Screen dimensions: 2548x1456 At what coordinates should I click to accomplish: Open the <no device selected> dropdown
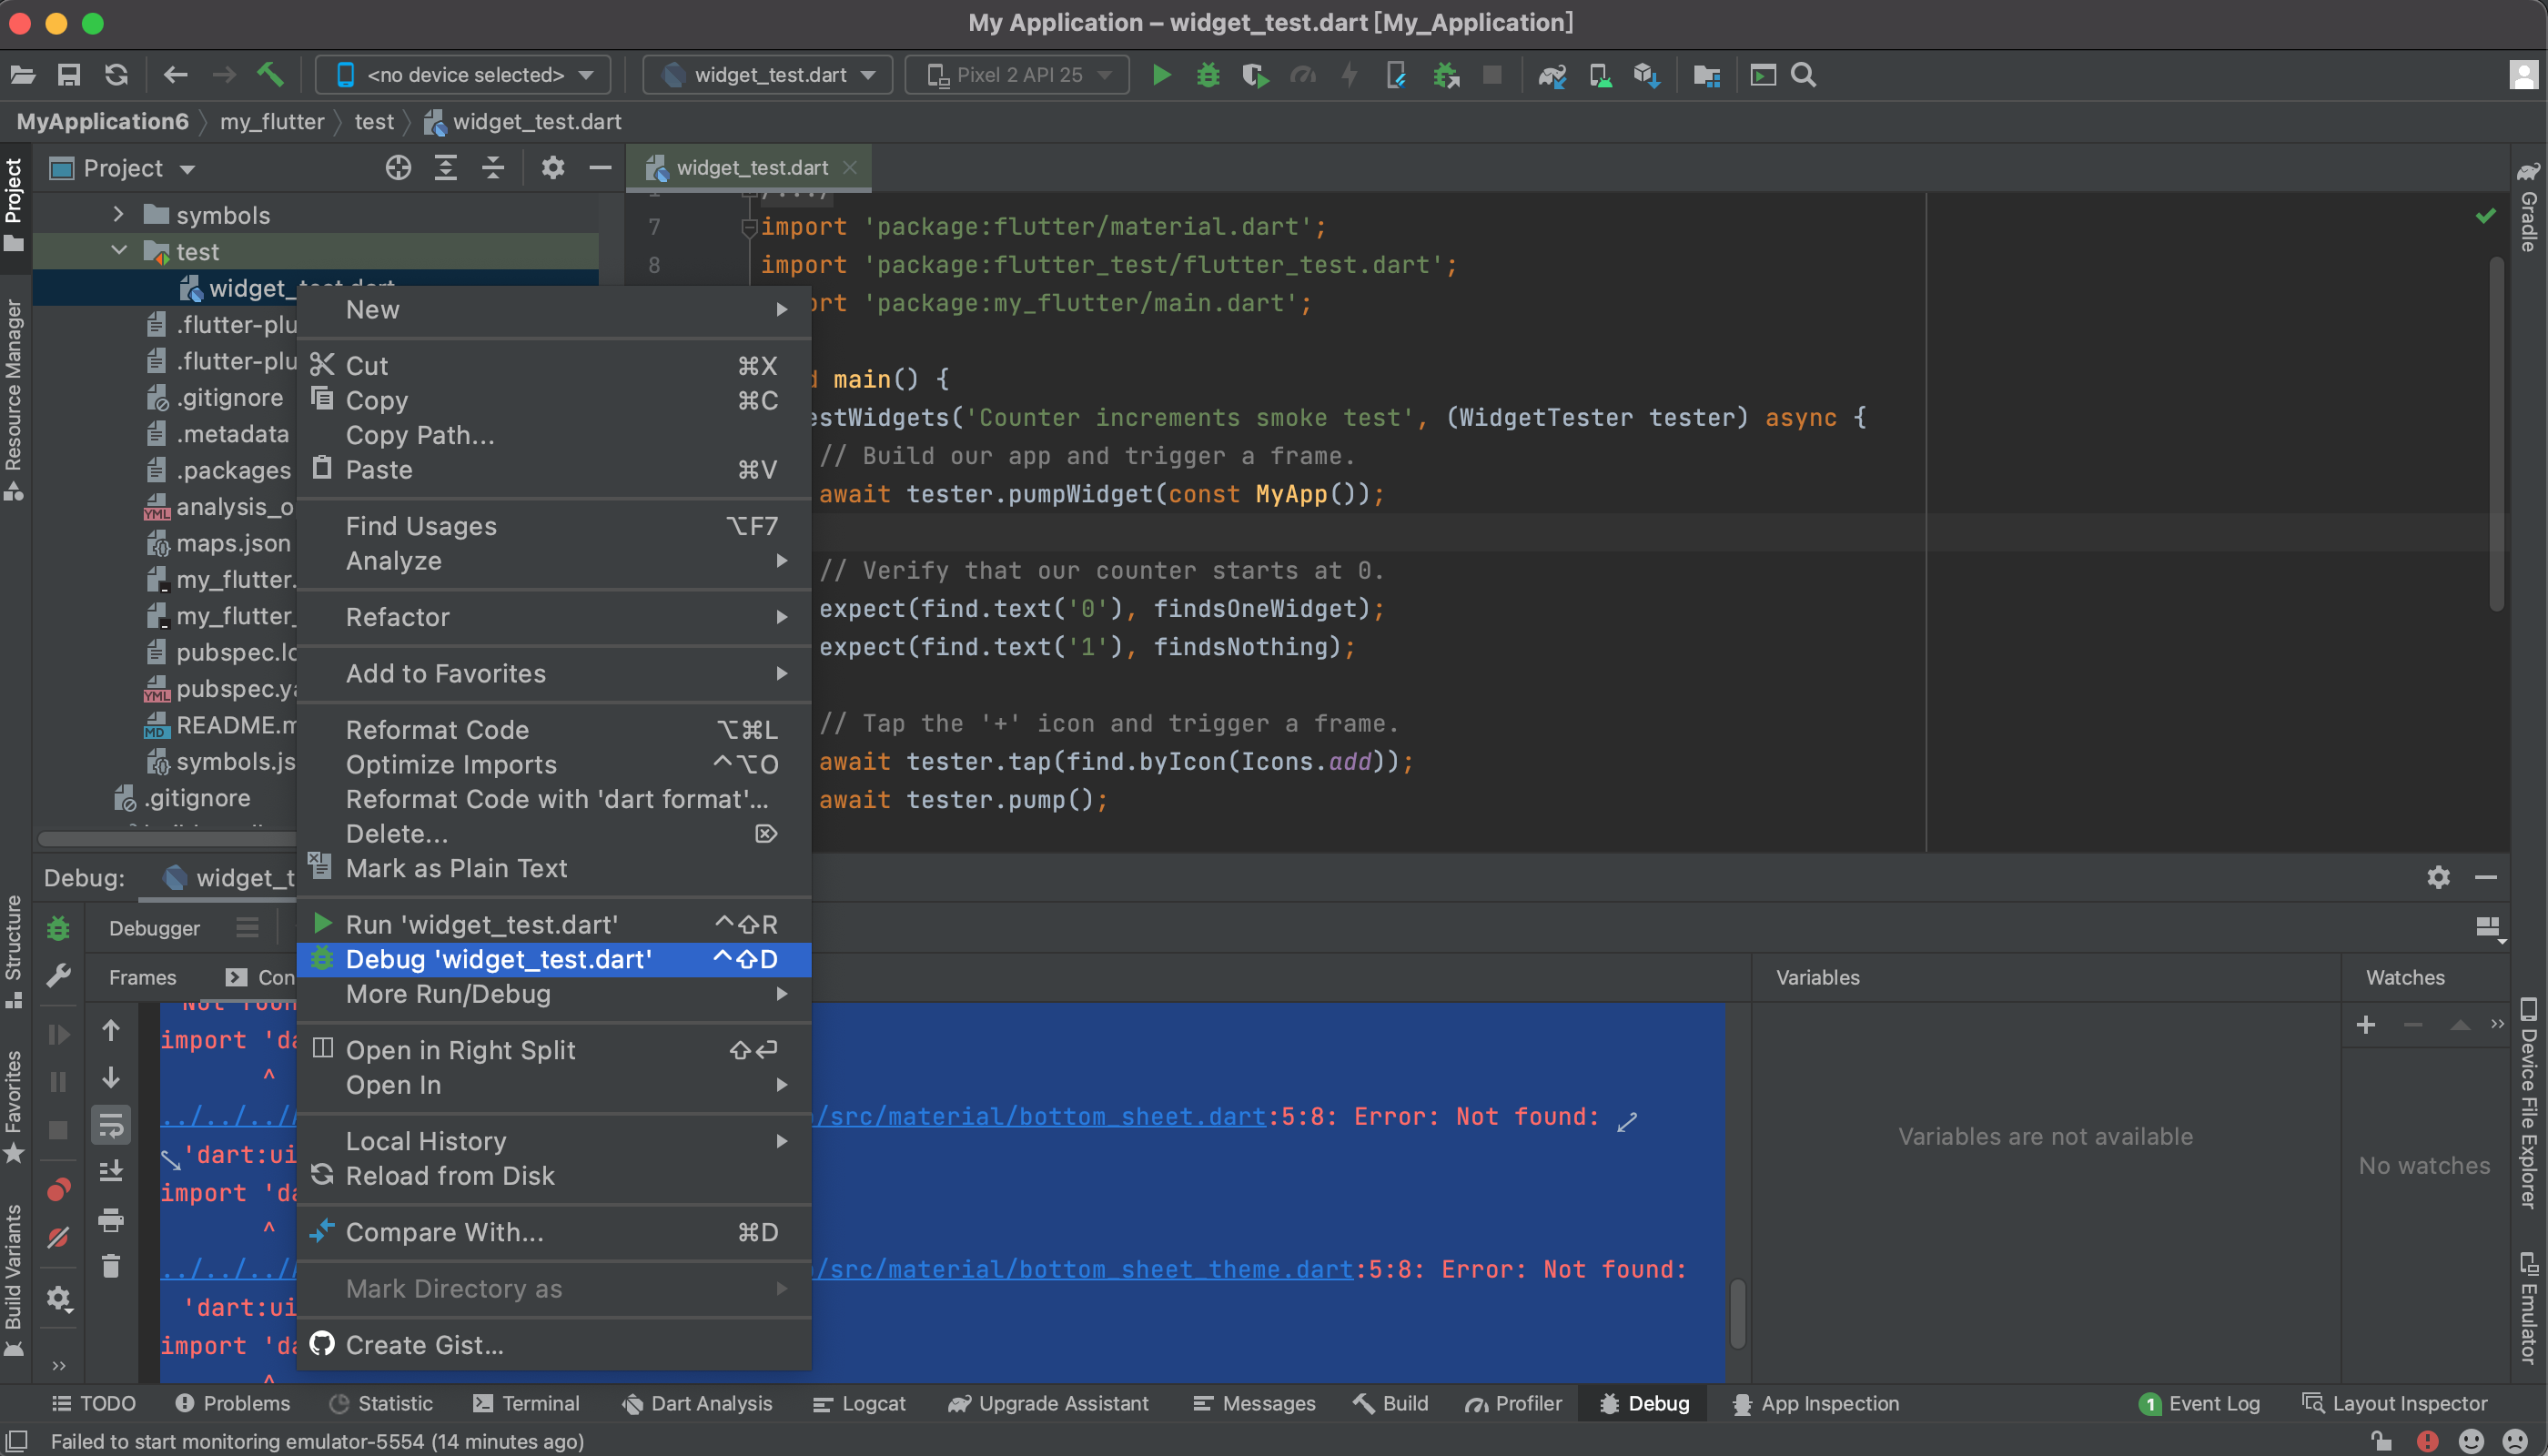[x=464, y=75]
